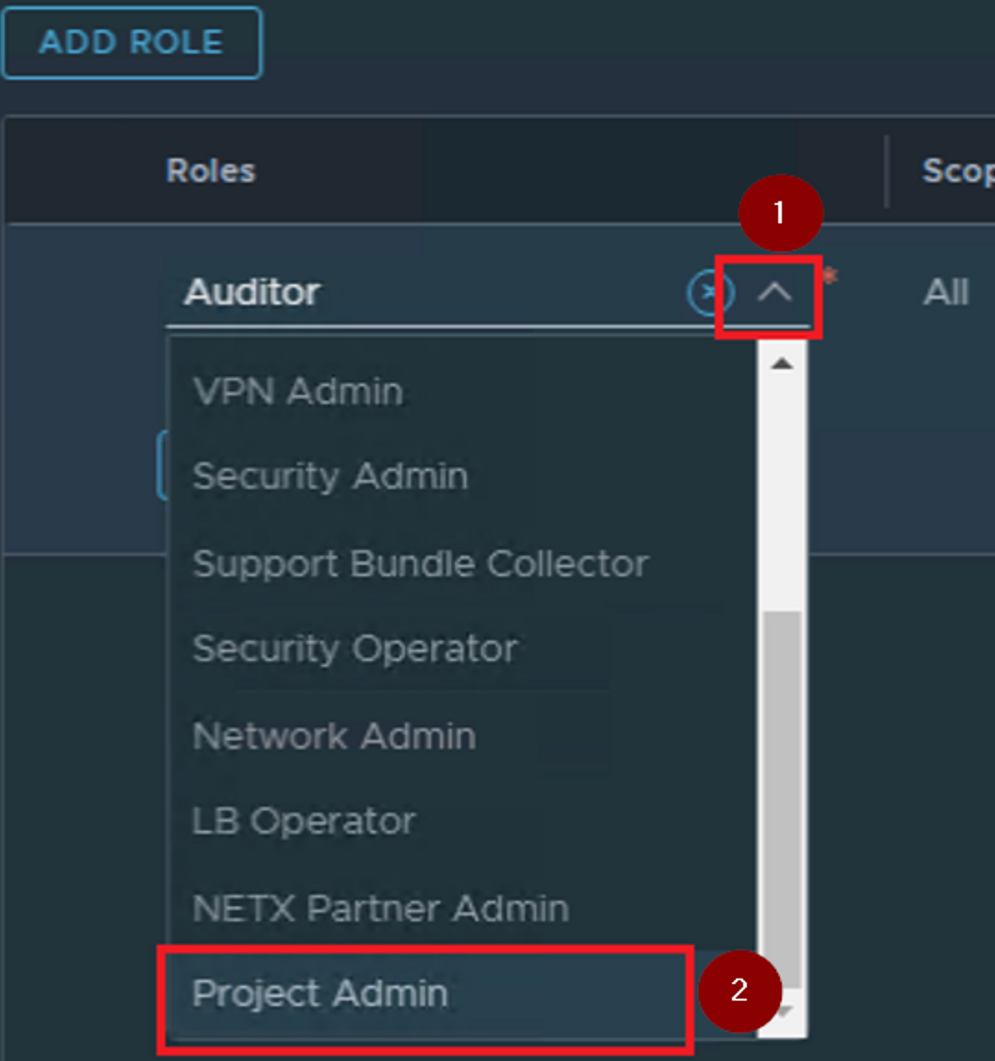Click the red step 2 marker
Screen dimensions: 995x1061
[x=739, y=990]
